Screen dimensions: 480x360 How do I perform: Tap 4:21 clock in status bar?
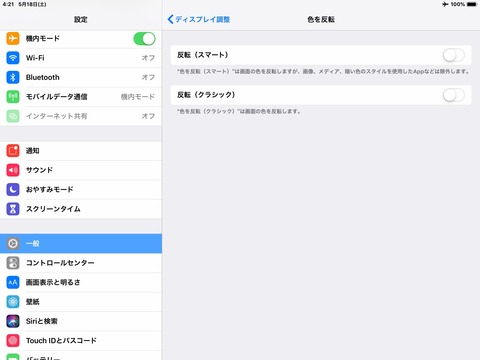pos(8,4)
